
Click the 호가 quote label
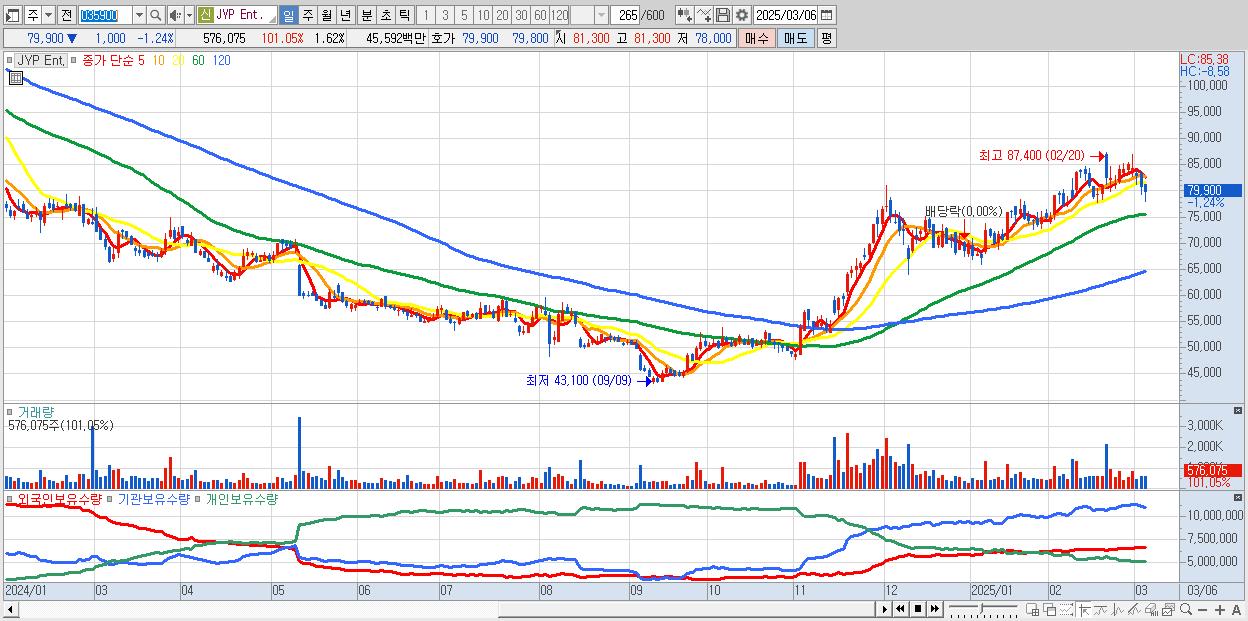coord(442,38)
